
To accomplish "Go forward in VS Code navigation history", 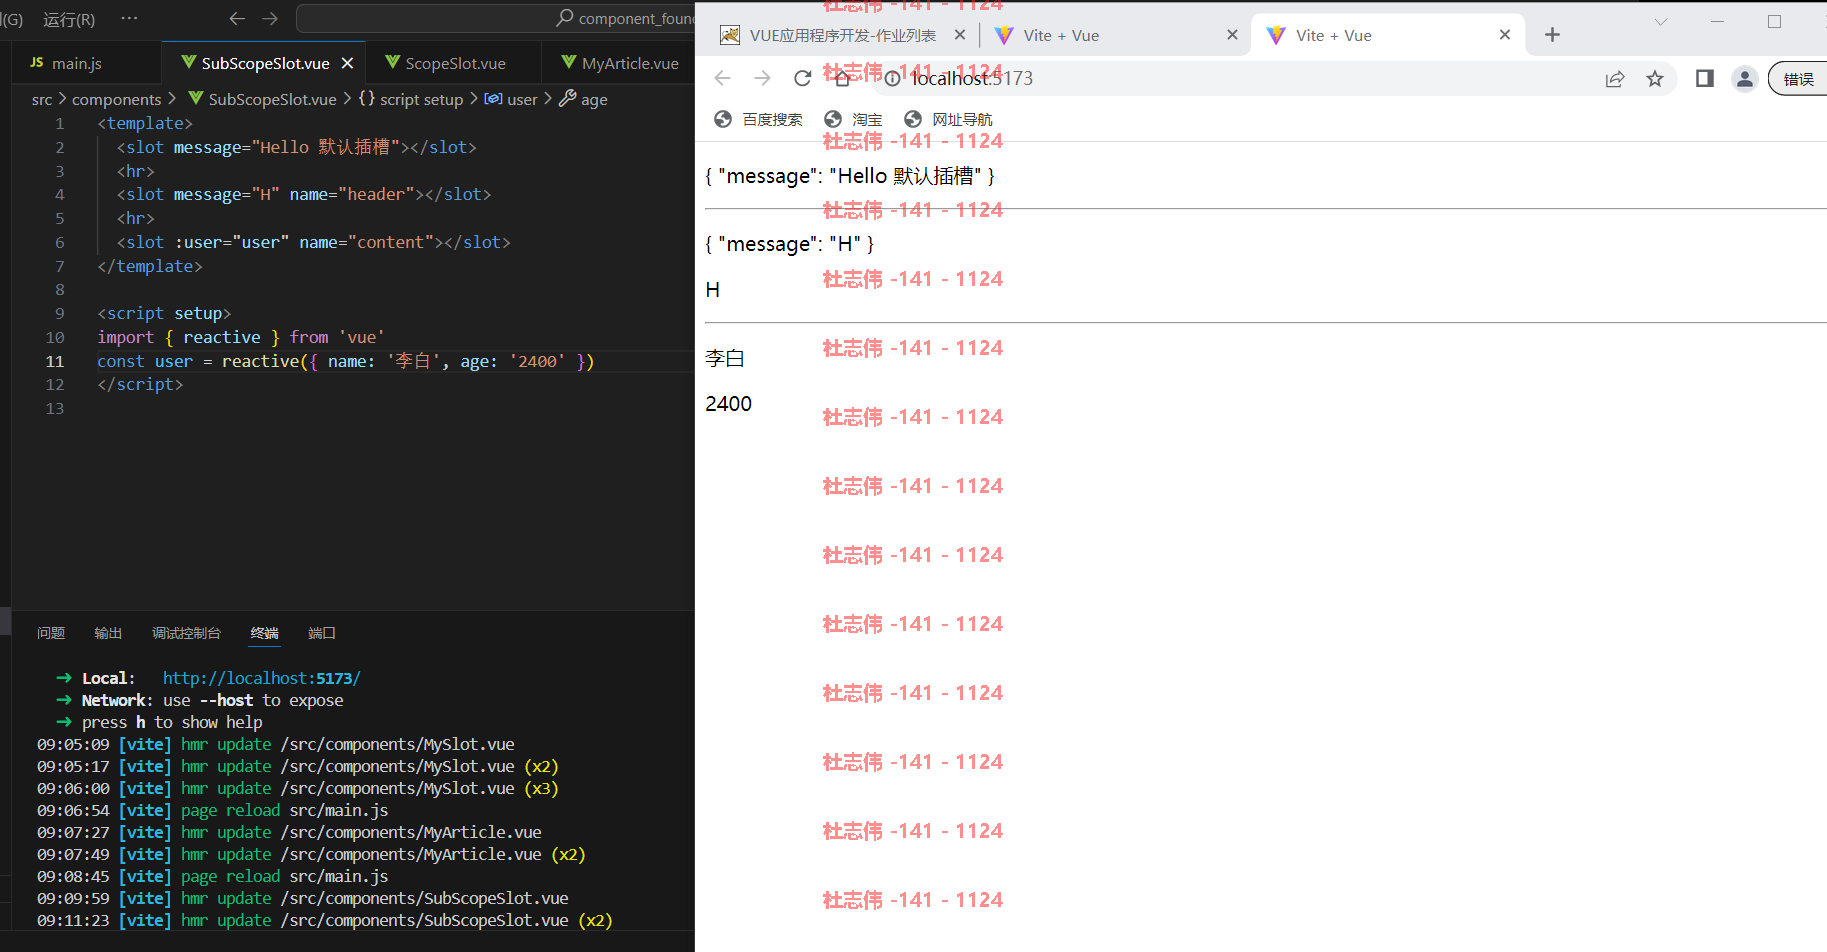I will coord(270,18).
